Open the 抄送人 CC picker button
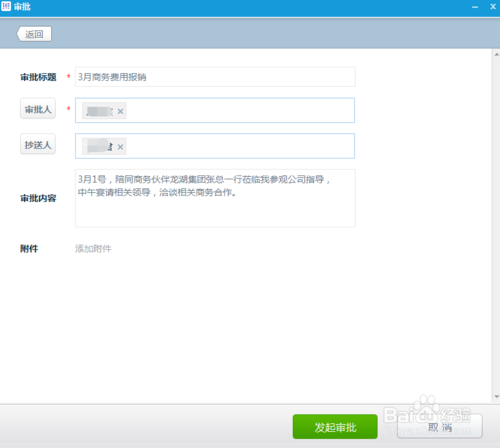 pos(38,144)
